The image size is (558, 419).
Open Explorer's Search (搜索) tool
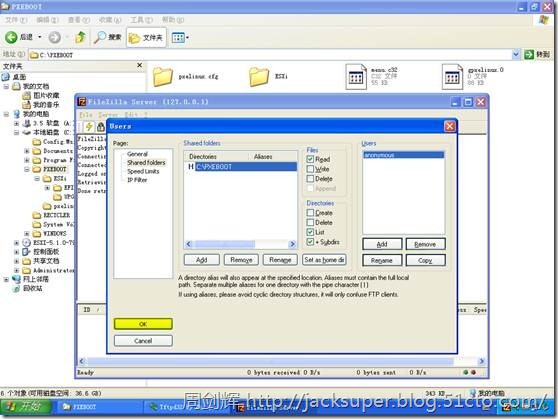click(x=107, y=37)
